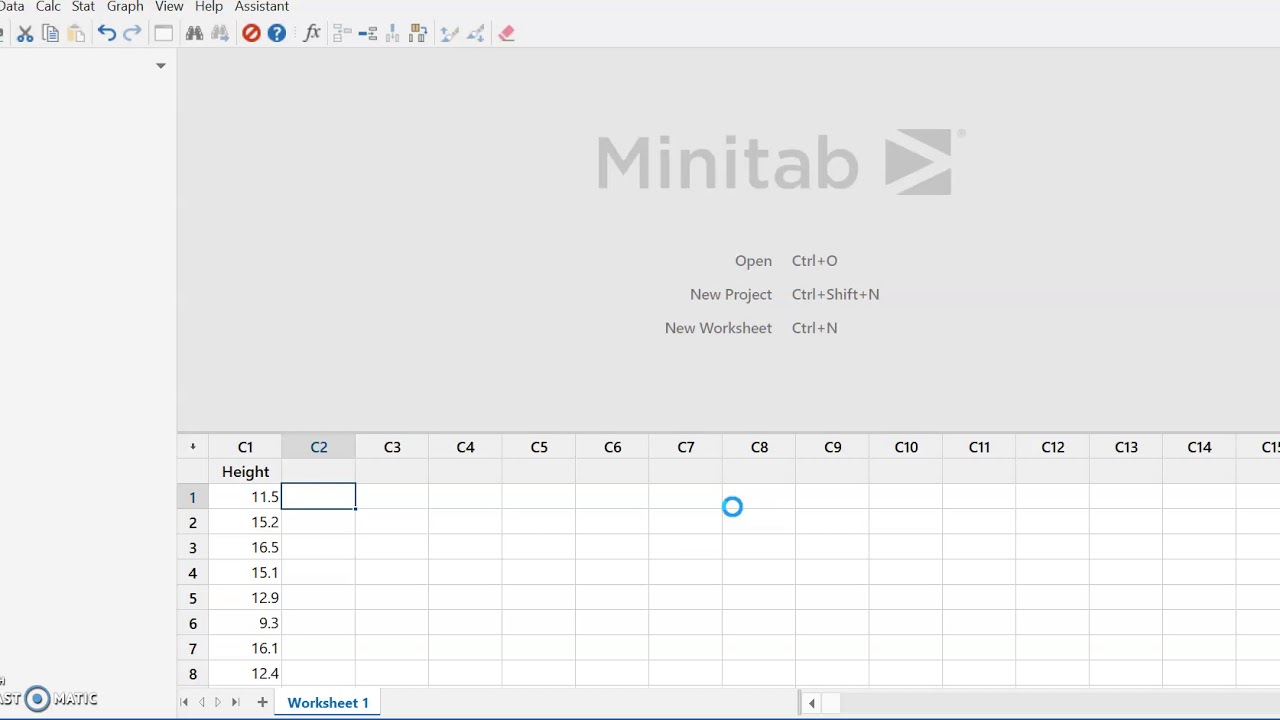The height and width of the screenshot is (720, 1280).
Task: Go to next worksheet tab arrow
Action: [218, 703]
